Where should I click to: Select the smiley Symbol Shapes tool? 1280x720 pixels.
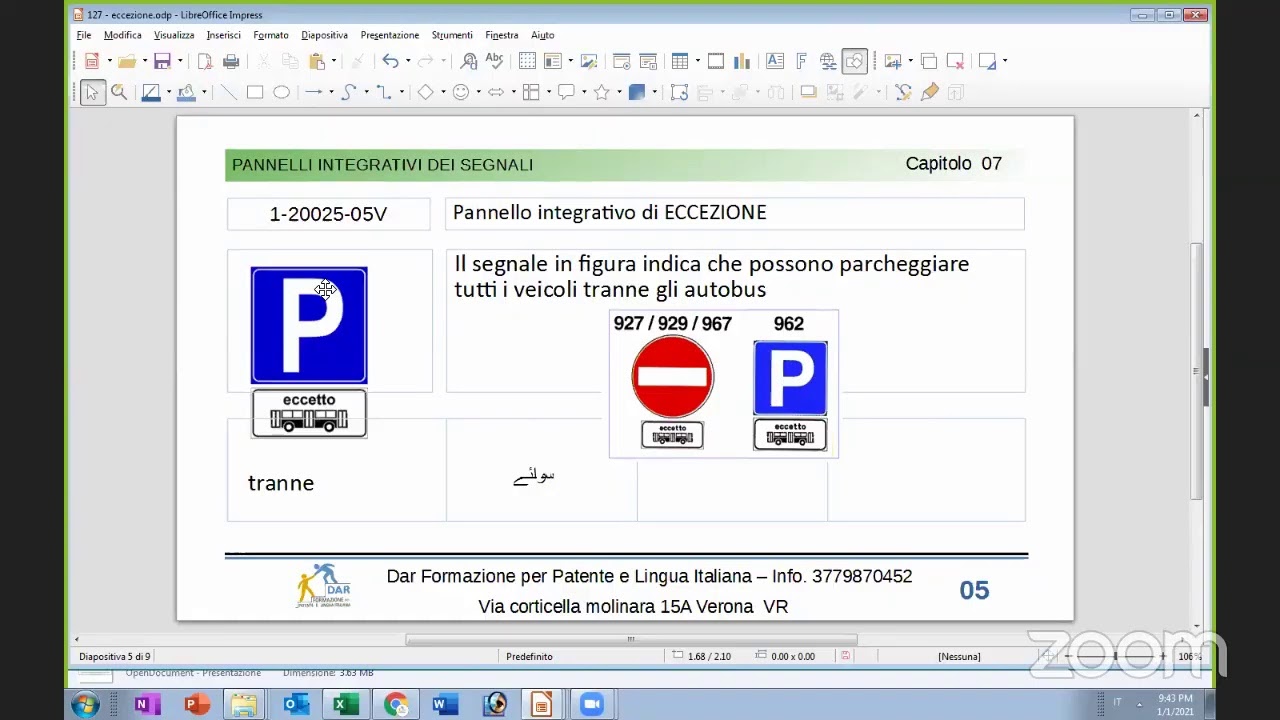click(460, 92)
